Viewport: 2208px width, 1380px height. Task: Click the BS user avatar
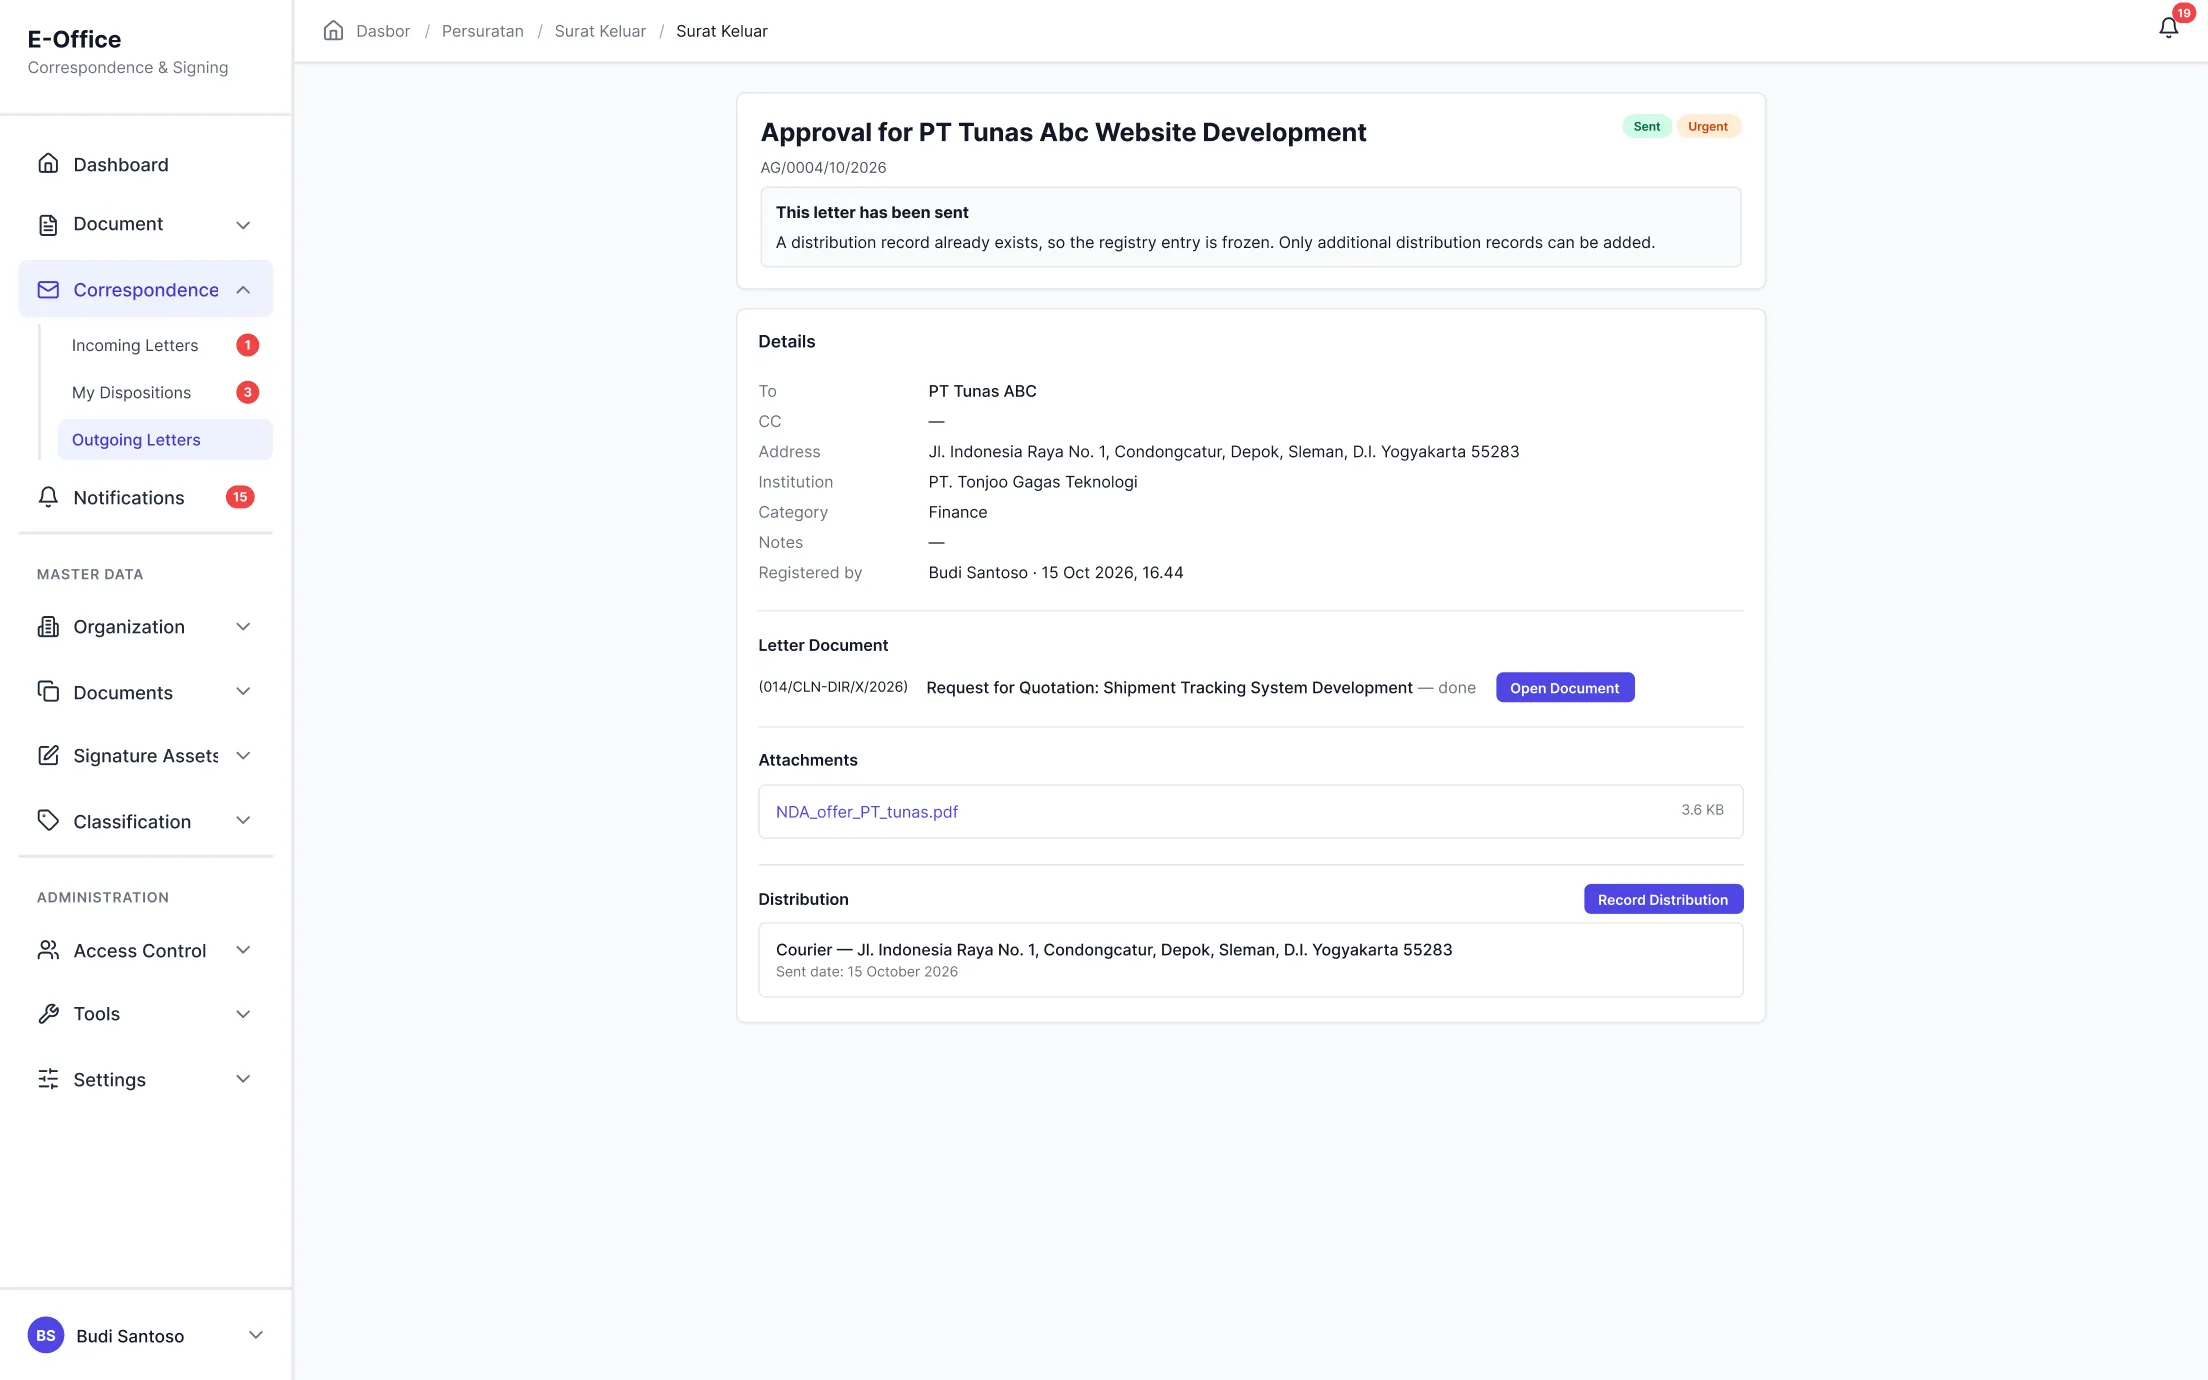pyautogui.click(x=46, y=1335)
